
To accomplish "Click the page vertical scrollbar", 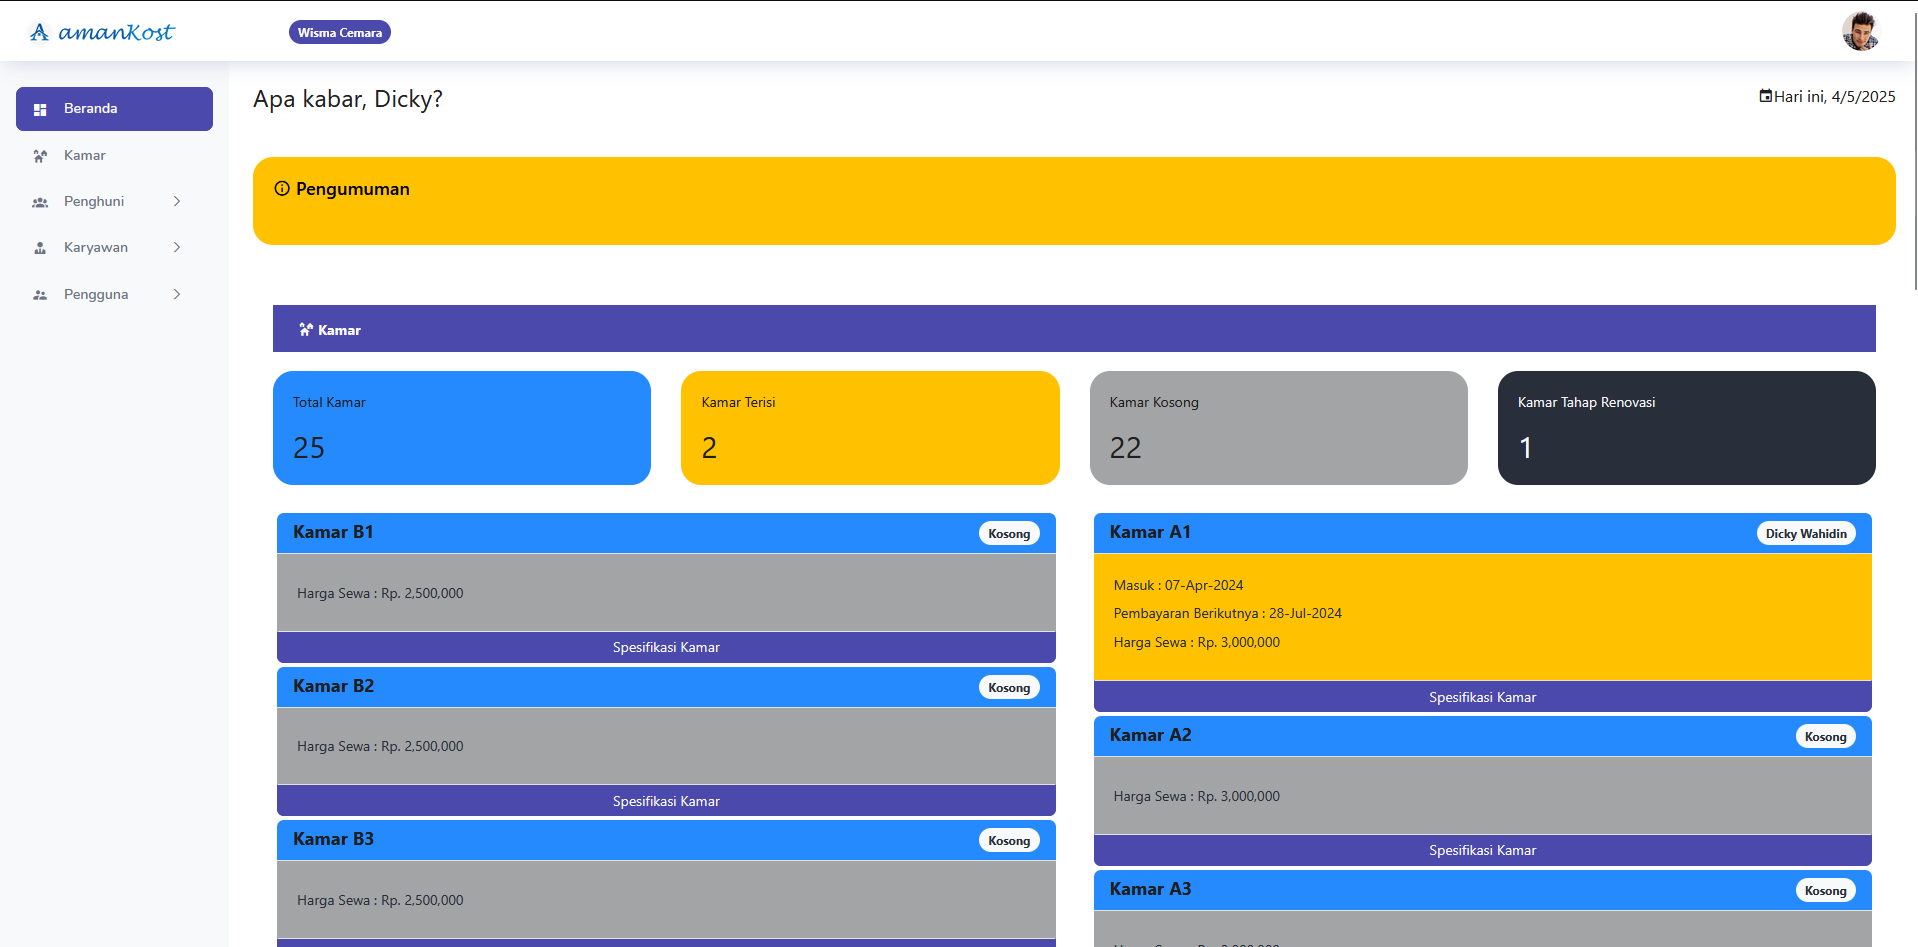I will [1914, 150].
